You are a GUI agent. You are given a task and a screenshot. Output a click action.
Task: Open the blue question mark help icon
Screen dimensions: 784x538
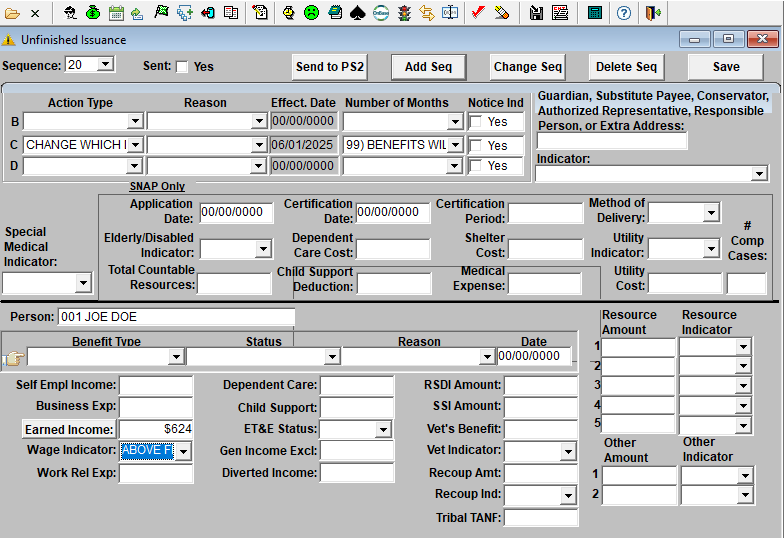click(624, 12)
